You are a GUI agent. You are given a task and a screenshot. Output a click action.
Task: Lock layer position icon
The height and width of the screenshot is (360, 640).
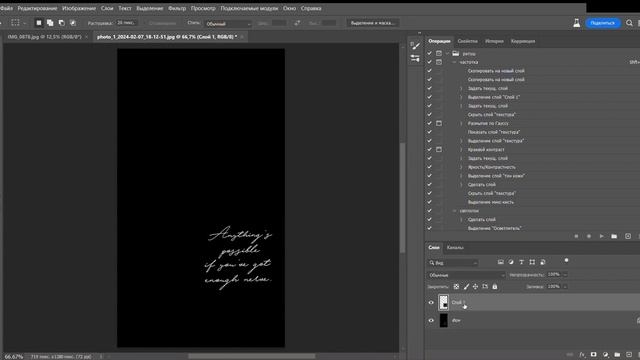[x=475, y=287]
